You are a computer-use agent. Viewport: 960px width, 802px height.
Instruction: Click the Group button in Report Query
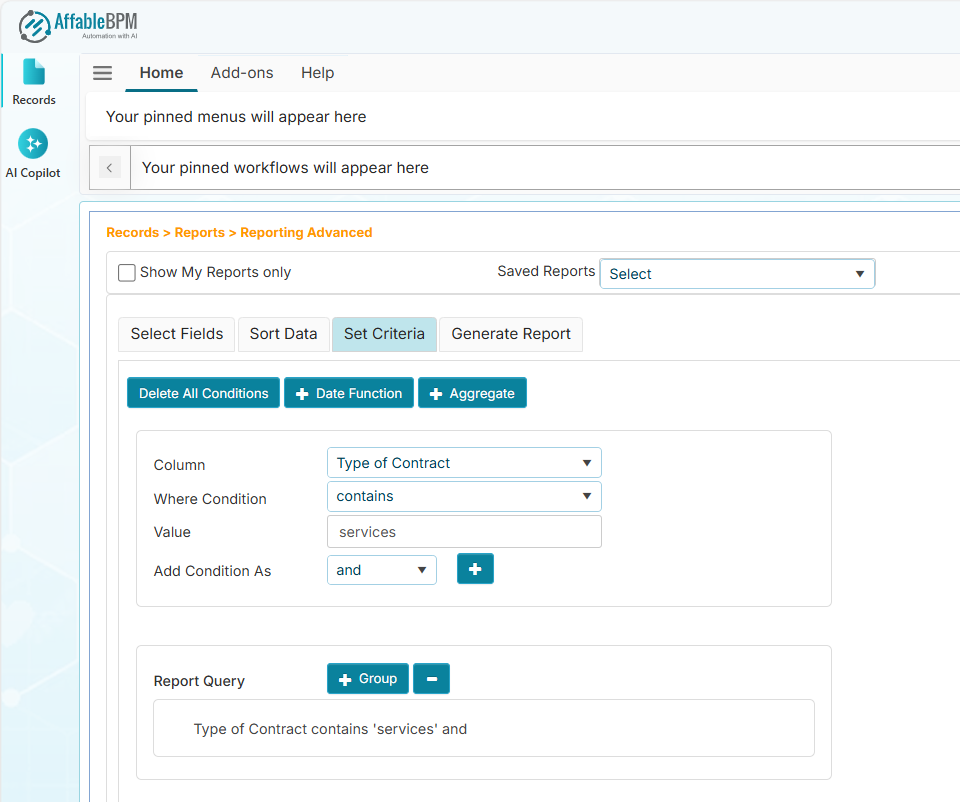[x=367, y=678]
